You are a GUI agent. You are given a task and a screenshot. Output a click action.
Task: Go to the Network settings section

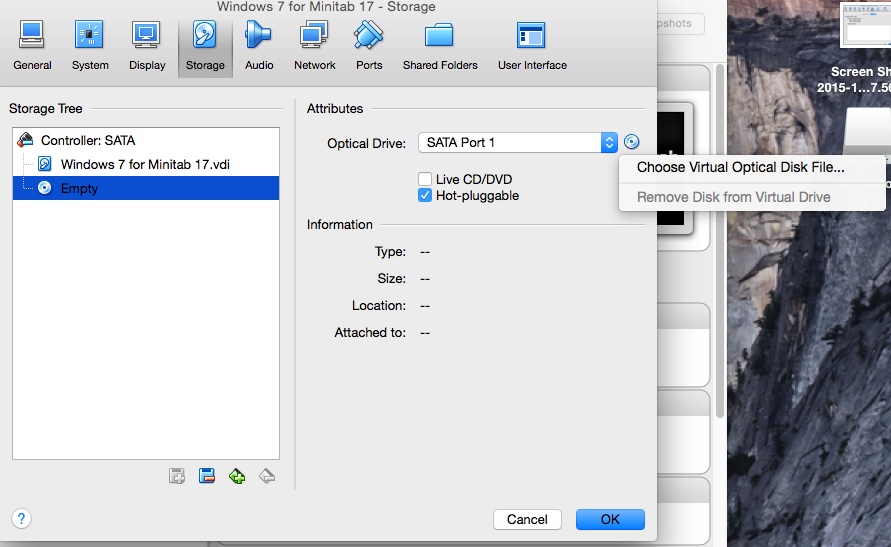314,46
